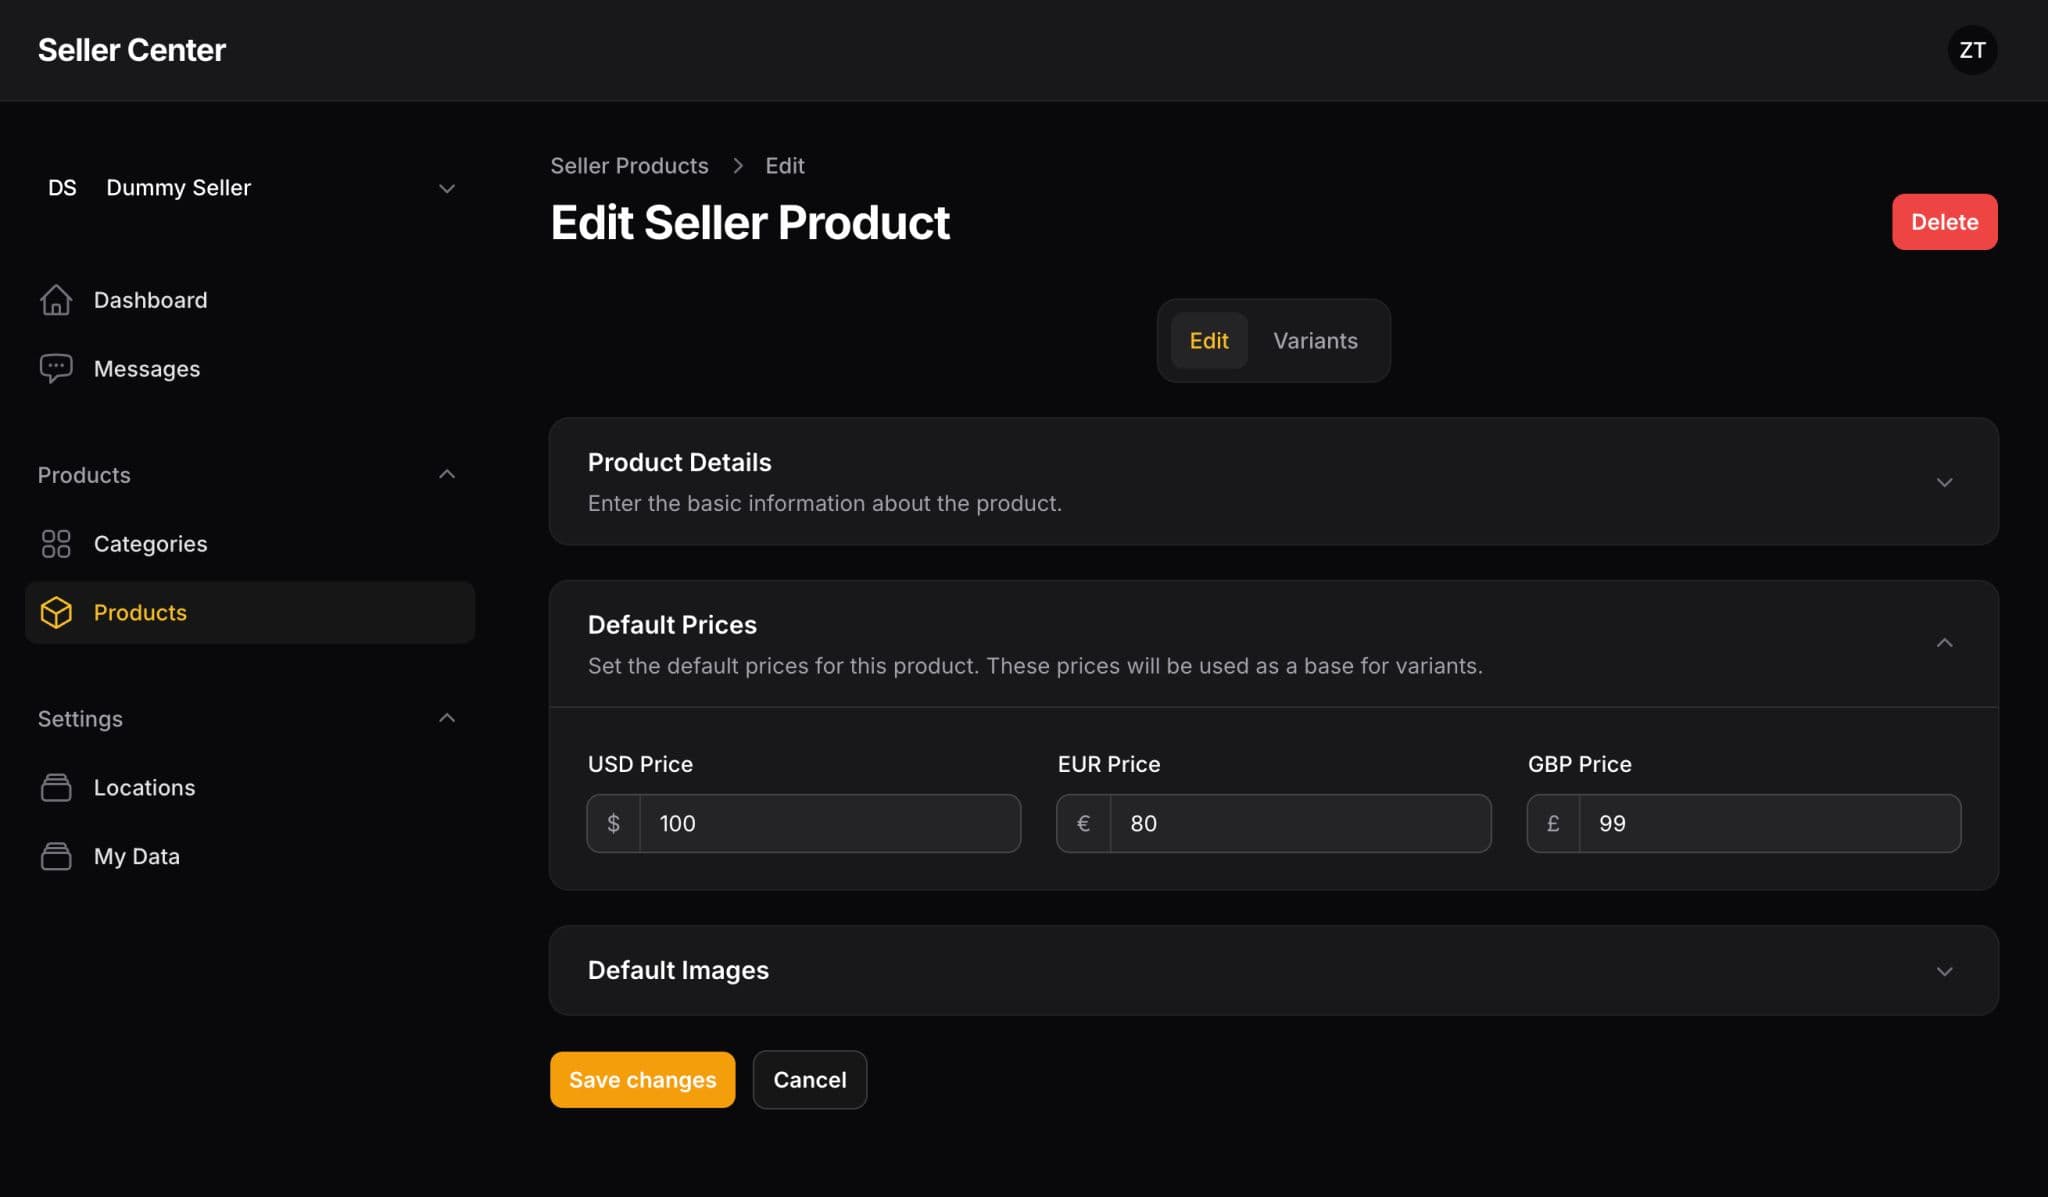This screenshot has height=1197, width=2048.
Task: Click the USD Price input field
Action: tap(828, 823)
